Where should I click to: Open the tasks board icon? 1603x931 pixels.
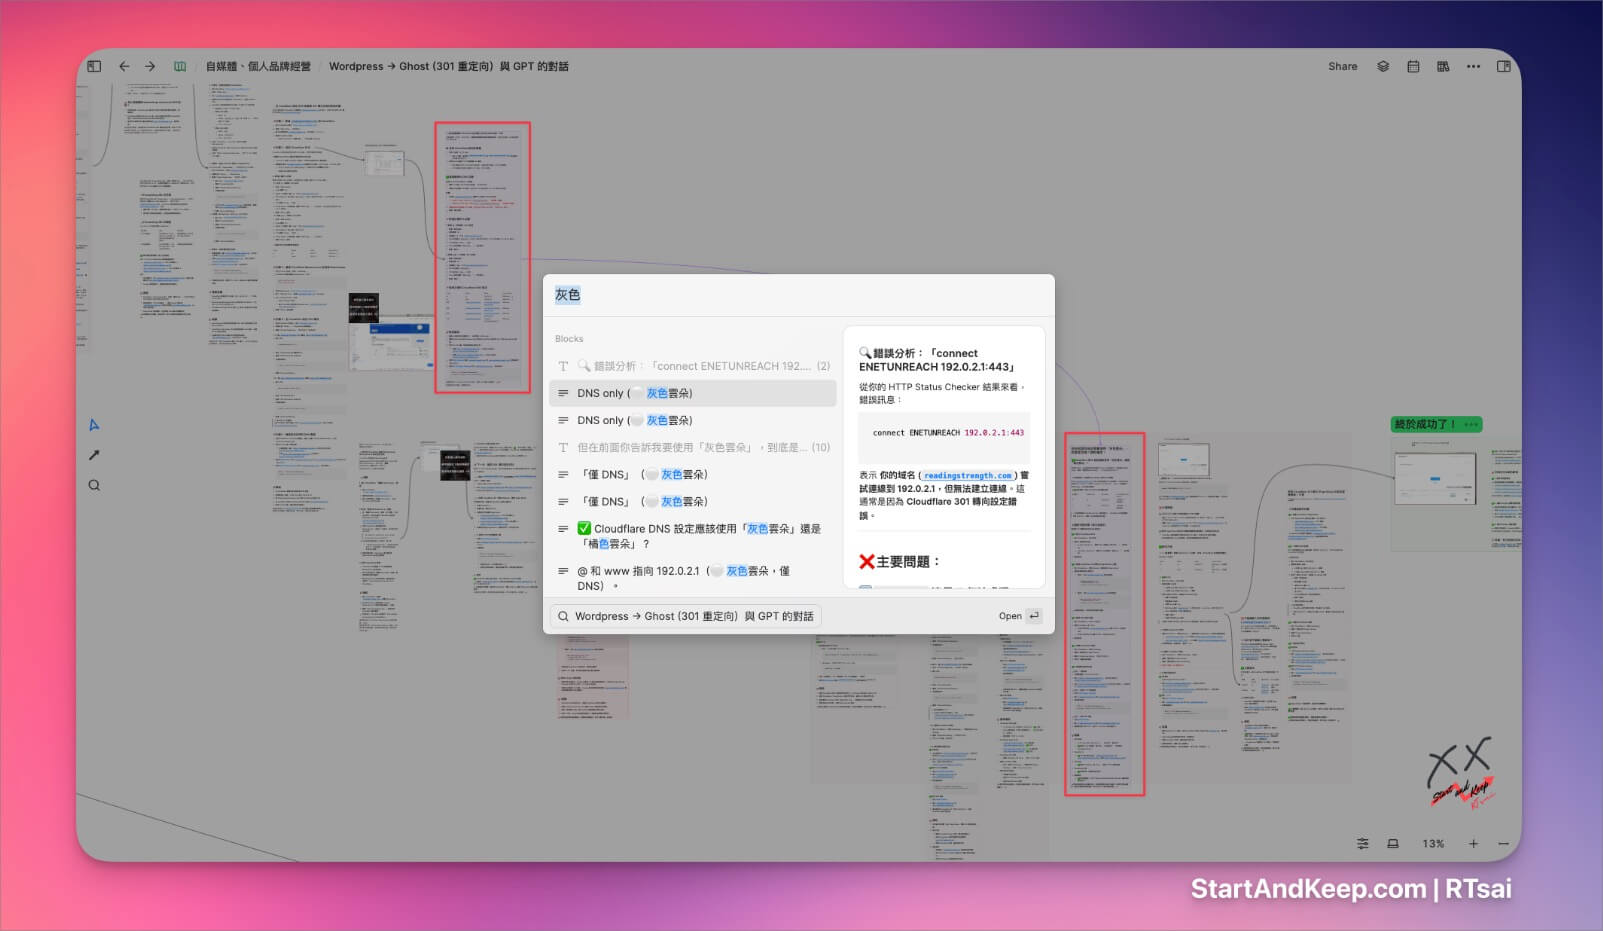pos(1443,66)
